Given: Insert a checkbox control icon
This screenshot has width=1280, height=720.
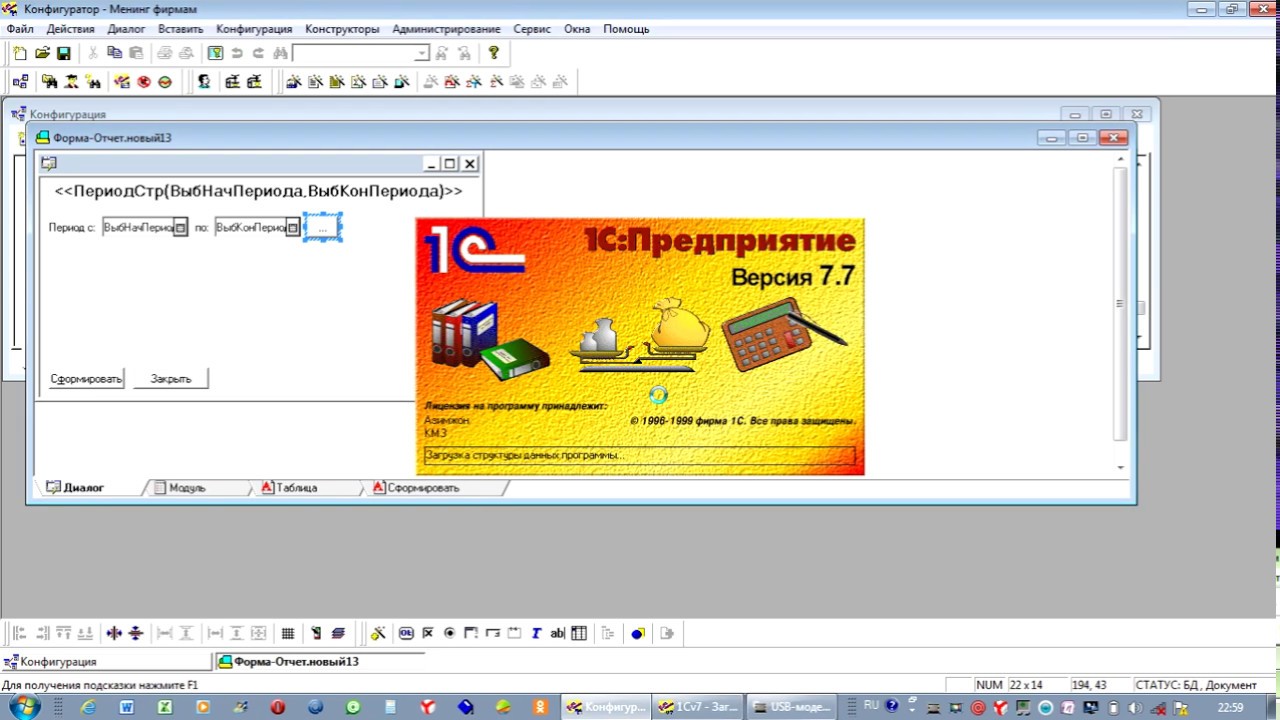Looking at the screenshot, I should click(x=428, y=633).
